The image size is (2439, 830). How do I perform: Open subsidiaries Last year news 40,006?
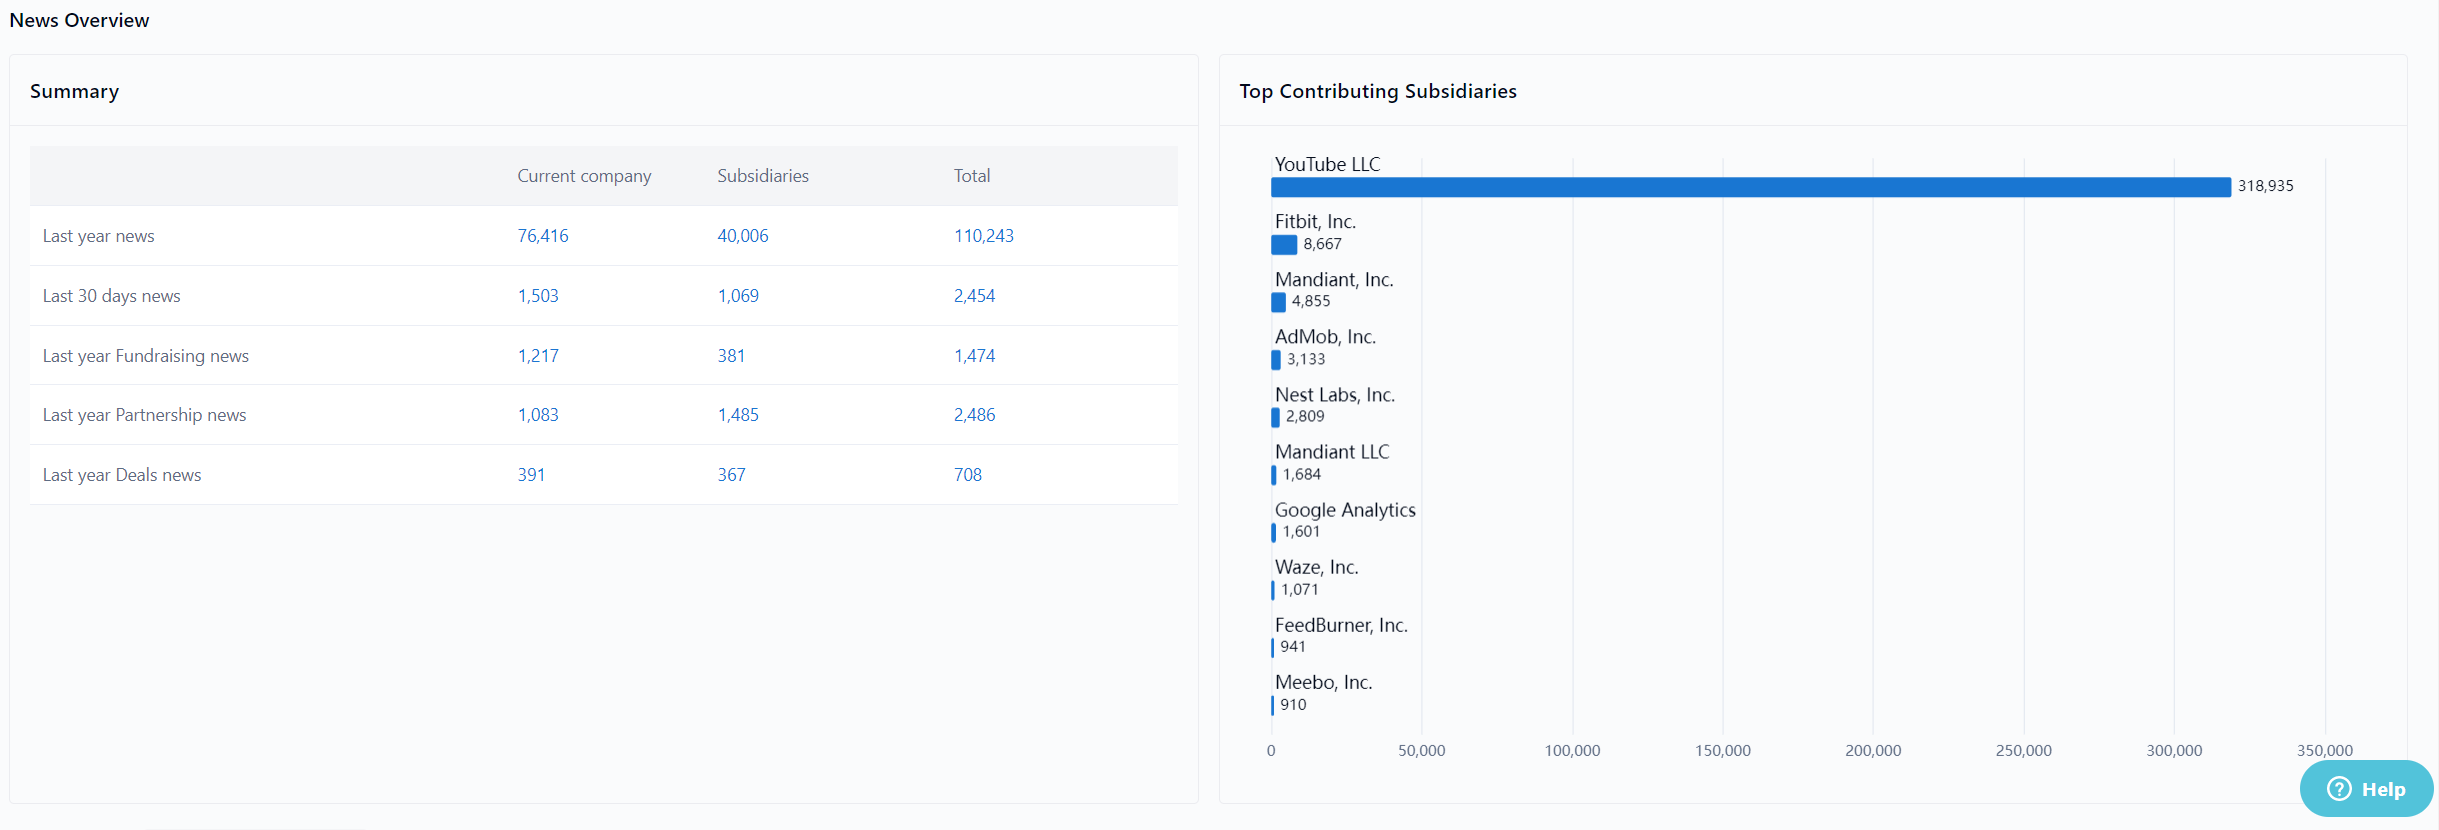click(x=742, y=236)
